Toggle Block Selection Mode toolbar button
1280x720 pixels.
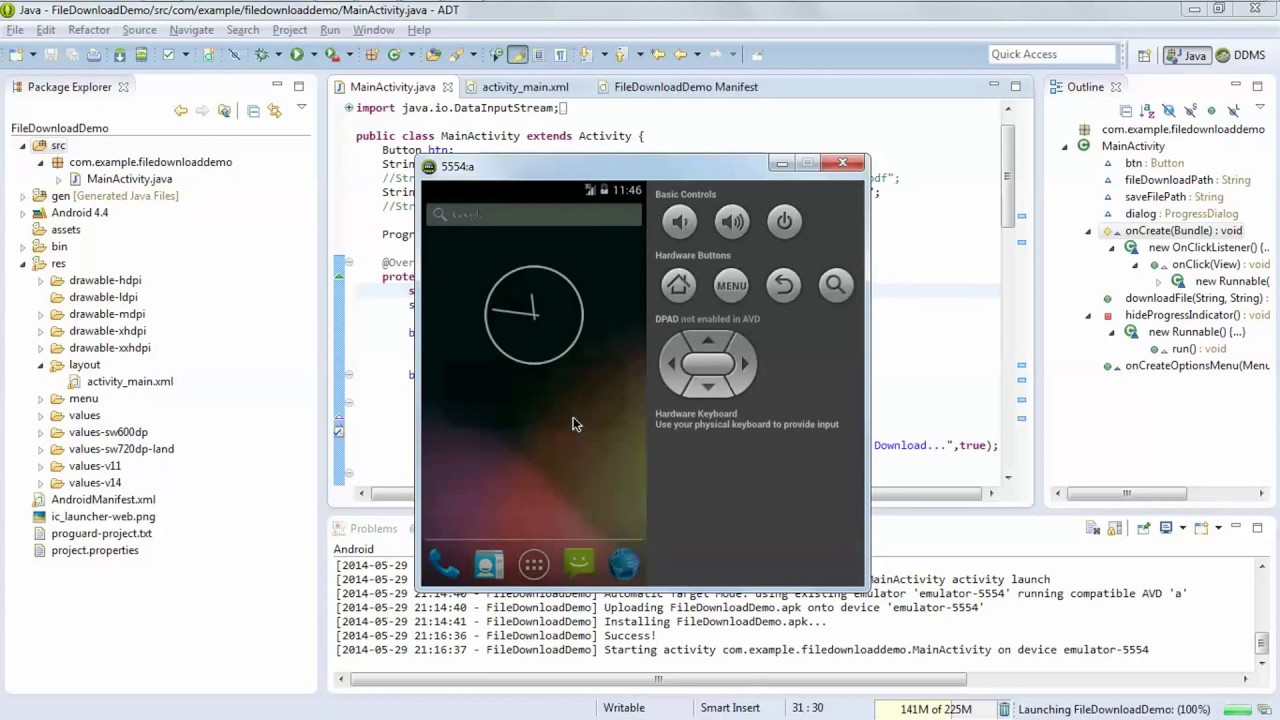coord(538,55)
